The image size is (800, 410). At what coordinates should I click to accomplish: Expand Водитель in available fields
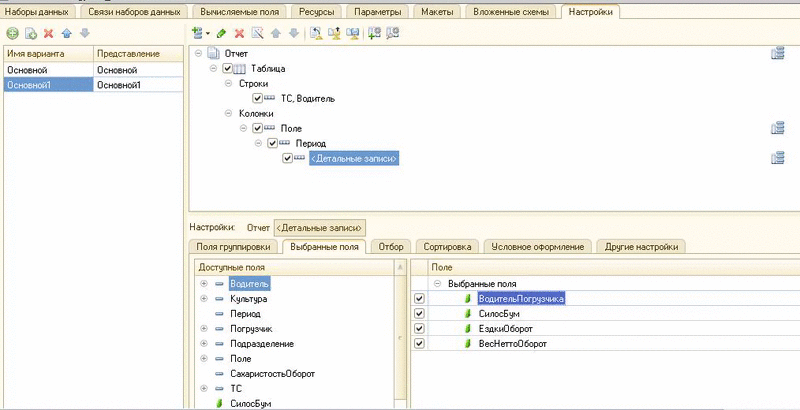coord(204,284)
